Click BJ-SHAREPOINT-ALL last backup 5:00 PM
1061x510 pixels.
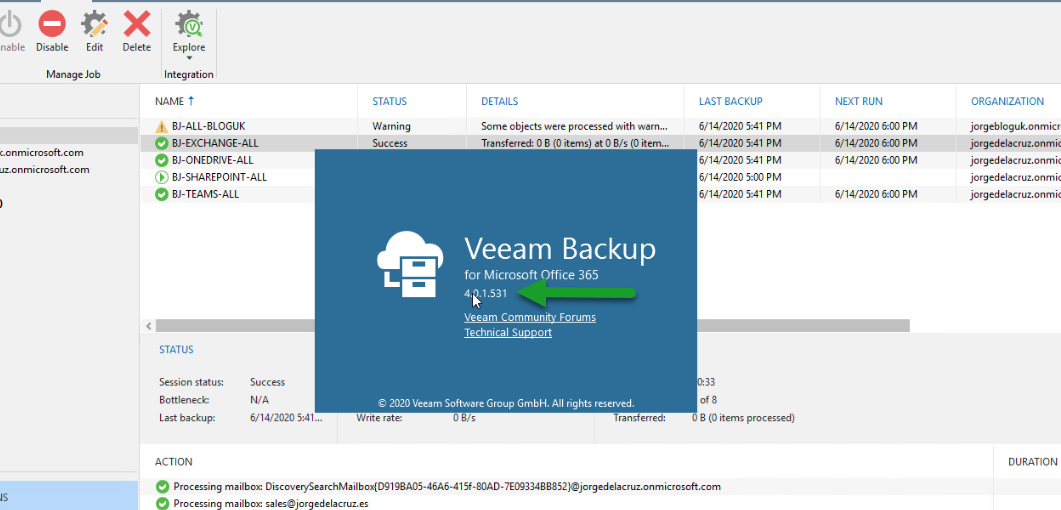(x=740, y=177)
